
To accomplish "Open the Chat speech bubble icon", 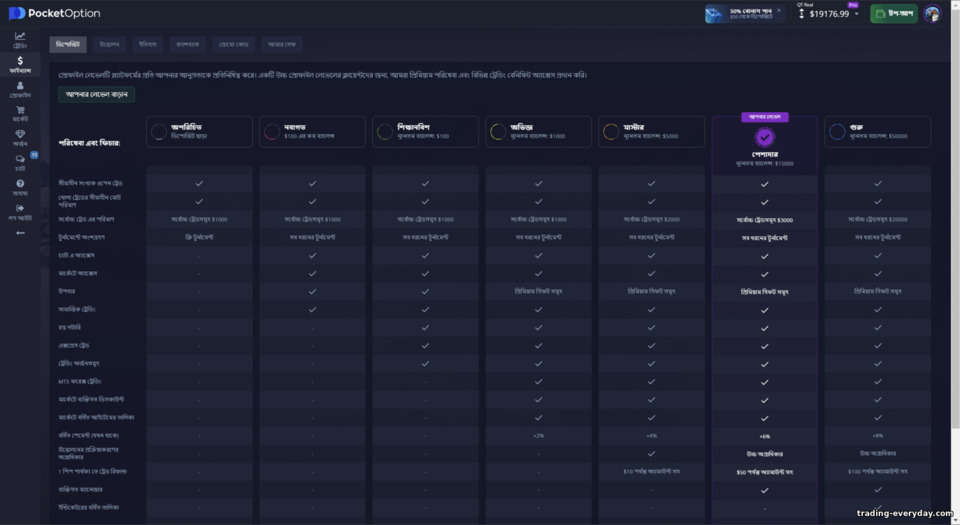I will coord(20,159).
